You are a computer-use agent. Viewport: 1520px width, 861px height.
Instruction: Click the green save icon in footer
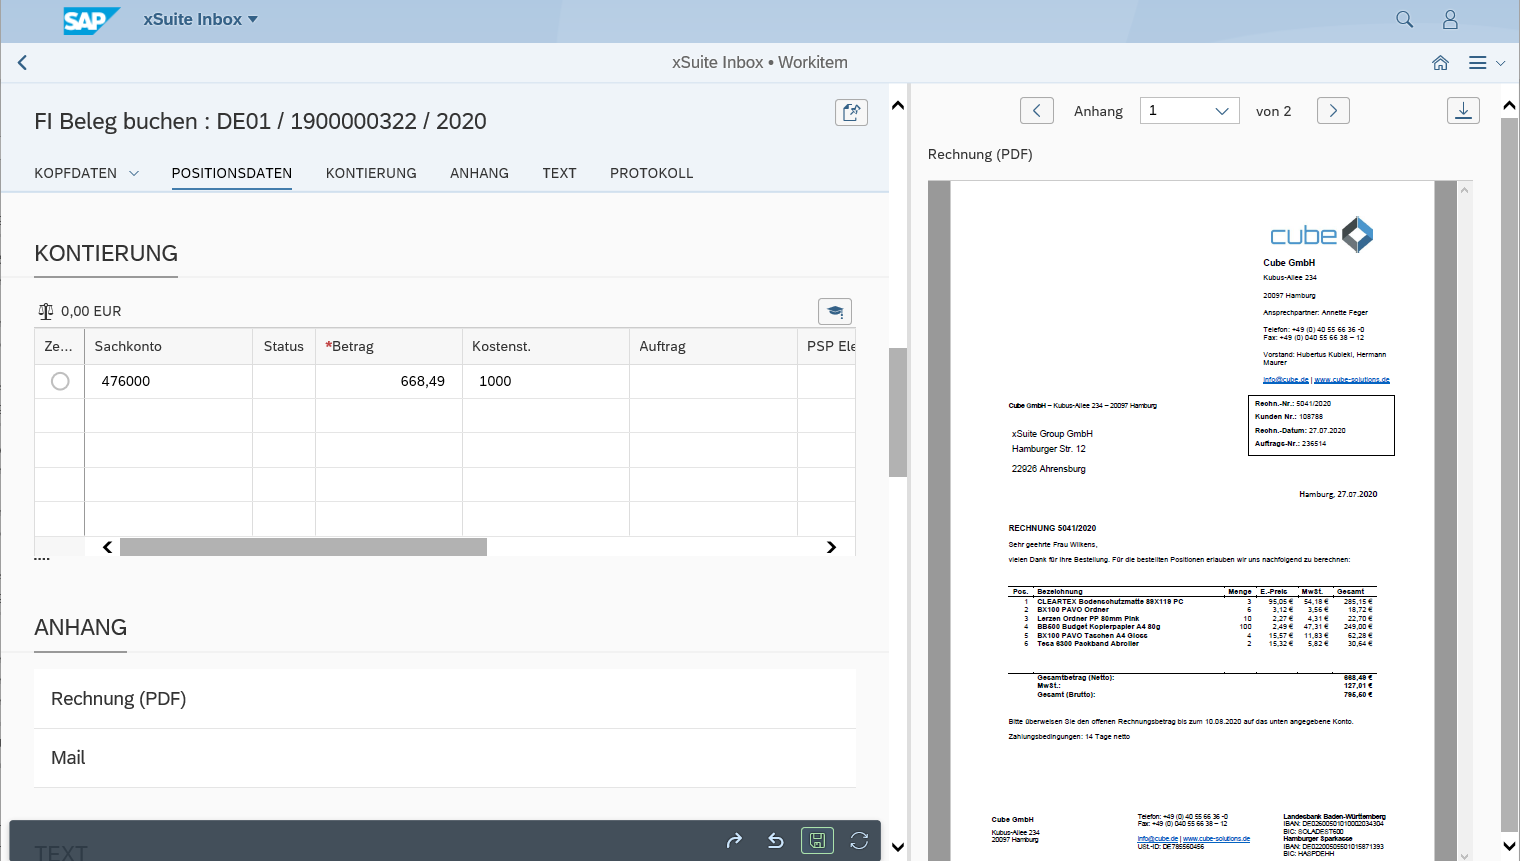[817, 841]
